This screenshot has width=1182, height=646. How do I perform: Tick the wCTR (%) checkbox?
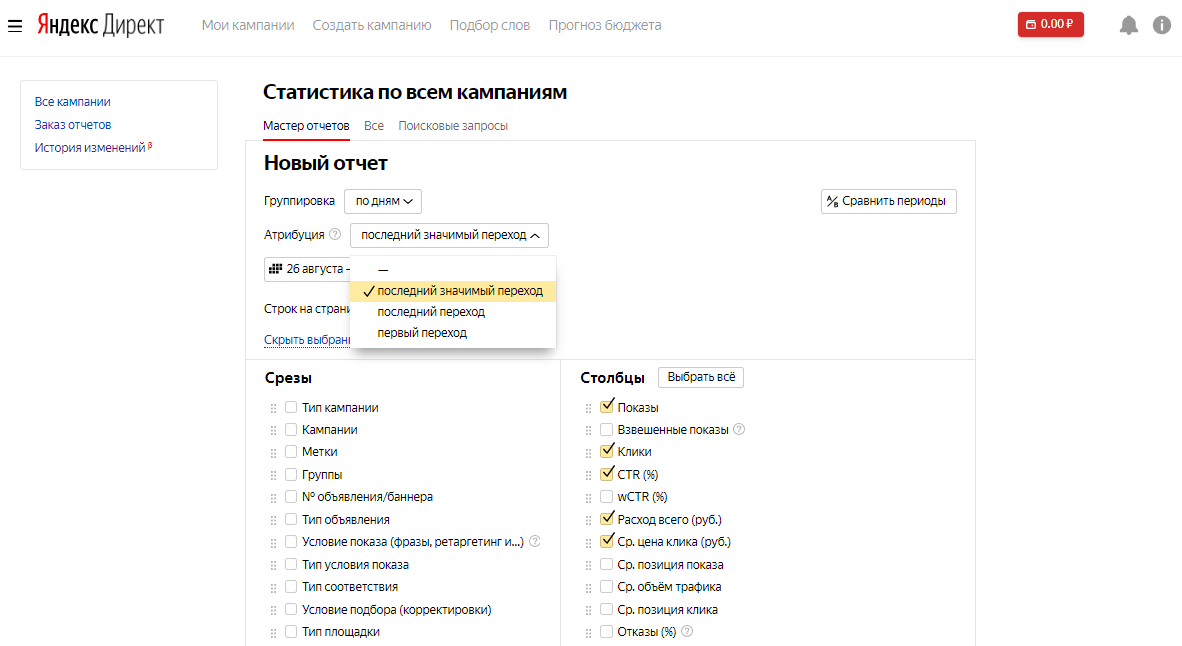point(607,497)
